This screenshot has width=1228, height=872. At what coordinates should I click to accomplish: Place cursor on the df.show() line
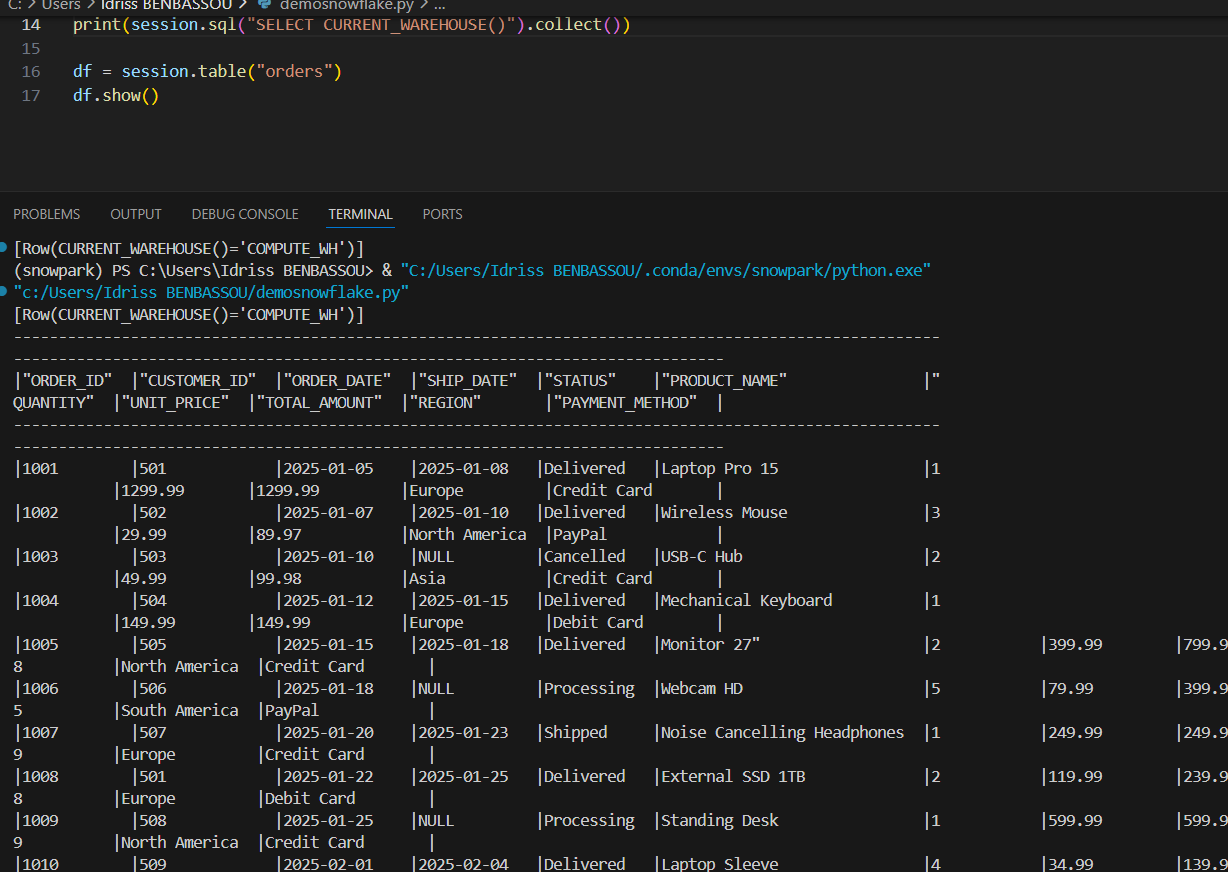tap(116, 96)
